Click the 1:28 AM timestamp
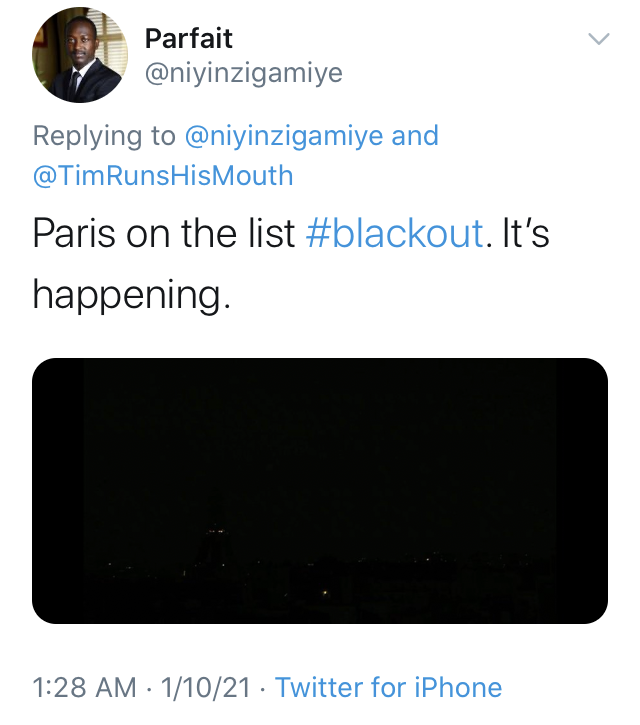This screenshot has width=640, height=725. click(85, 687)
